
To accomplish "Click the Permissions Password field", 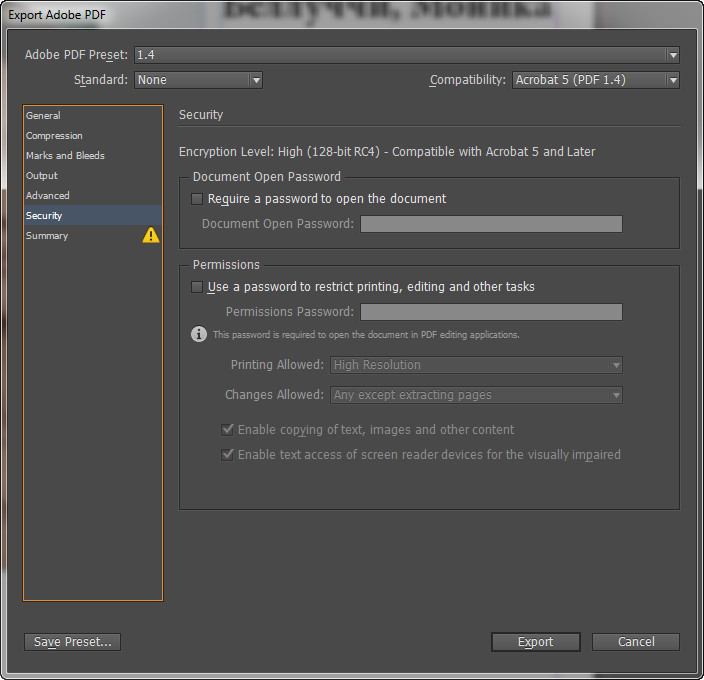I will click(491, 312).
